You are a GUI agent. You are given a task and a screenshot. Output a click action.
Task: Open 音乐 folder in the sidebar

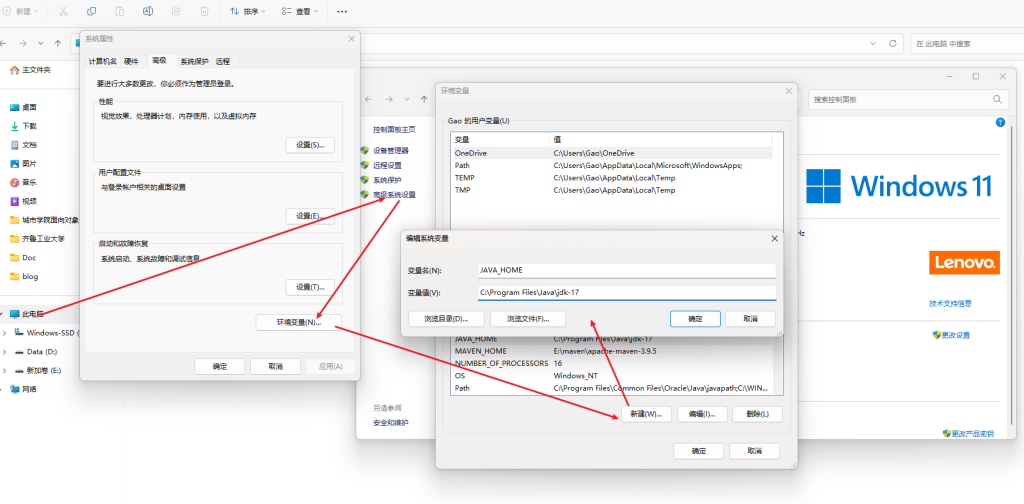24,182
